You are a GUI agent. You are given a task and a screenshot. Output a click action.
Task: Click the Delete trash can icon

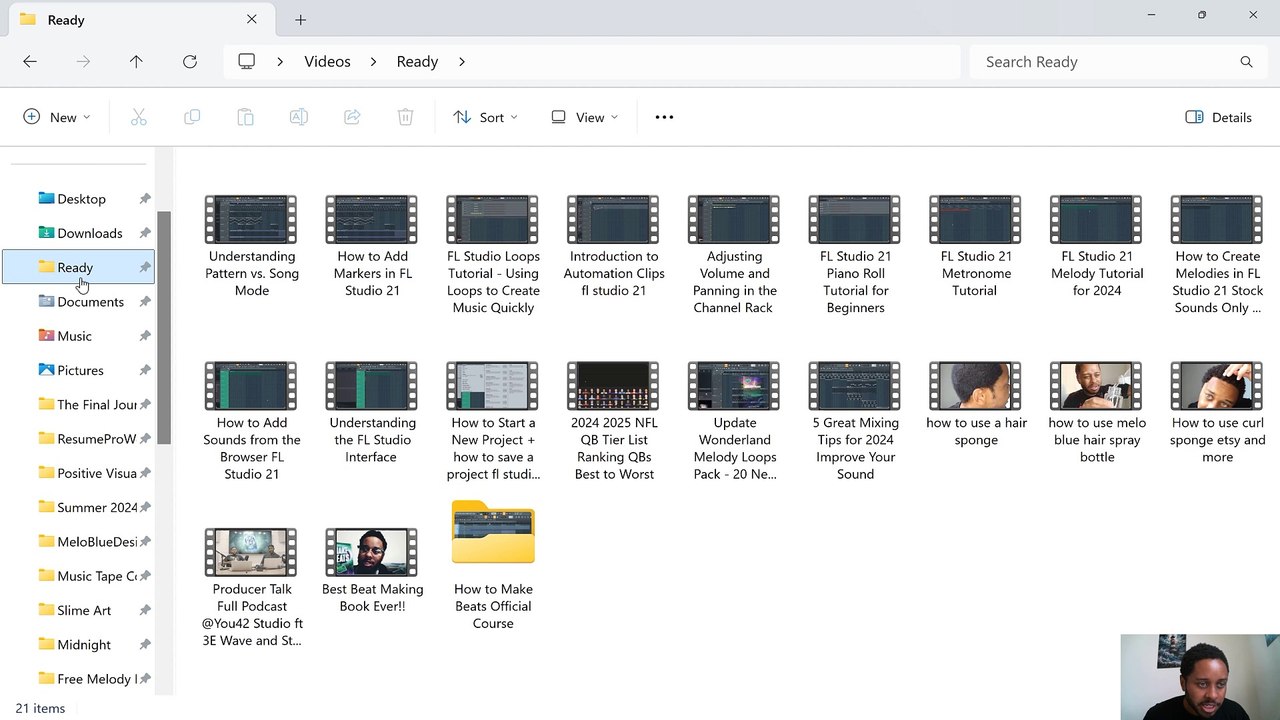tap(405, 117)
